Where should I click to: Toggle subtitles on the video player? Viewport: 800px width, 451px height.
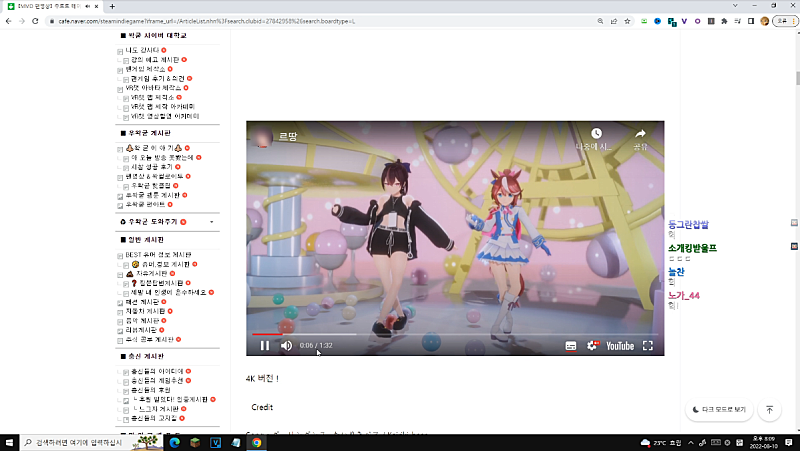(x=571, y=345)
